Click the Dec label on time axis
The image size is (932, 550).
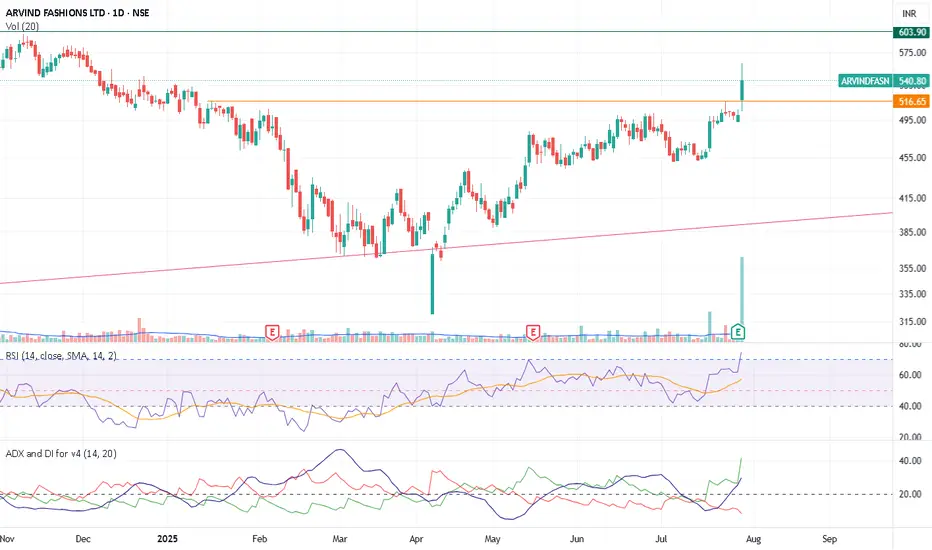(83, 539)
